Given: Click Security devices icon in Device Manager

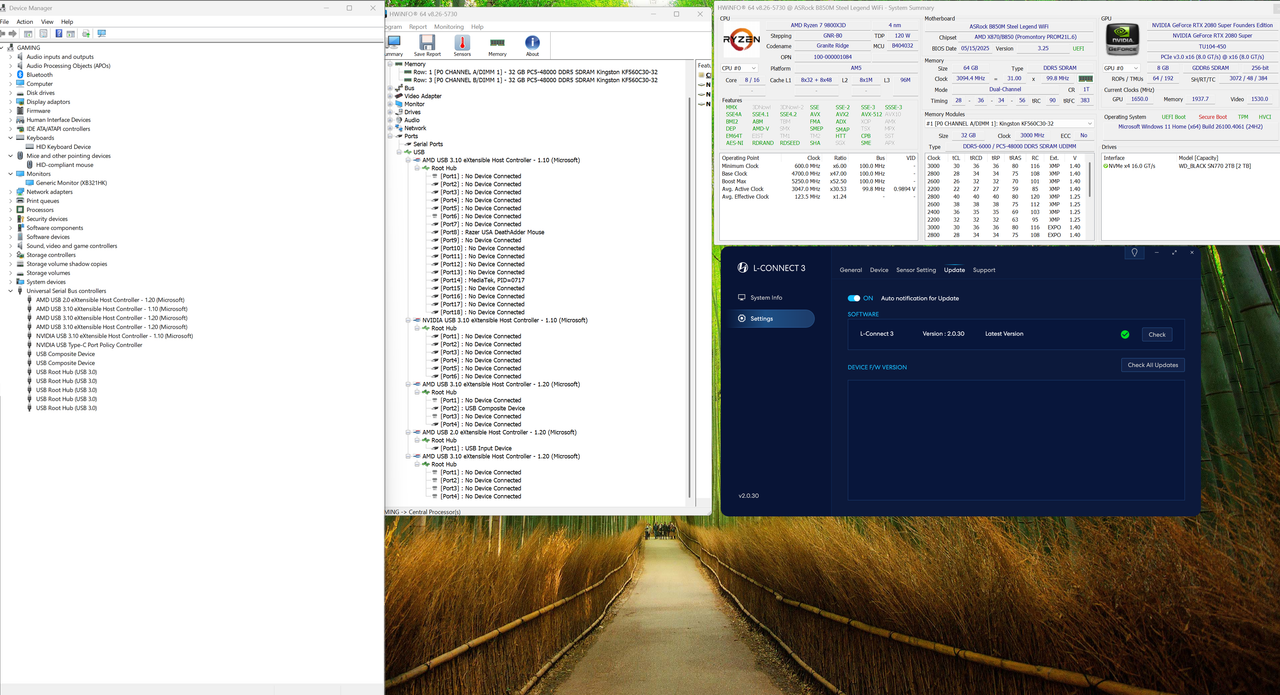Looking at the screenshot, I should (x=21, y=219).
